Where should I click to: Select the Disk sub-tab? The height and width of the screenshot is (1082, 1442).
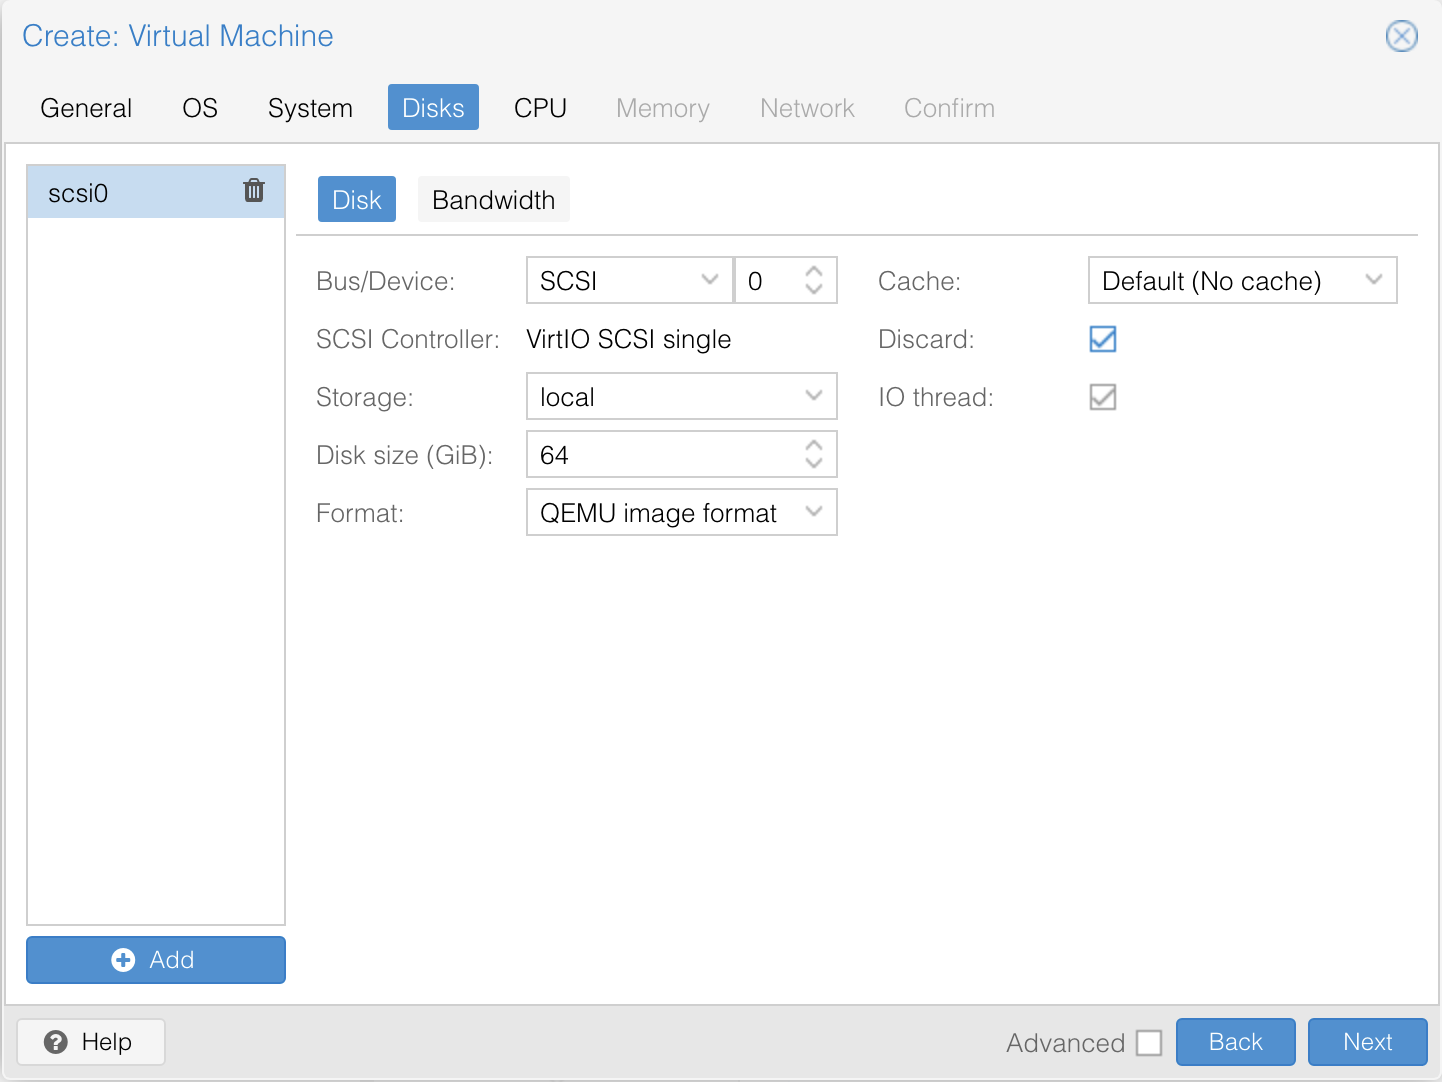pos(357,200)
